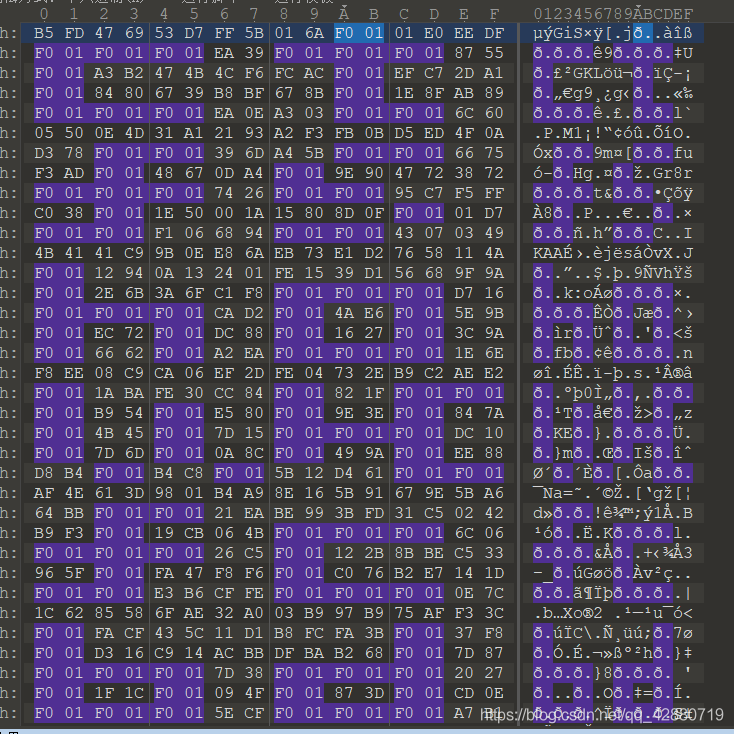Click hex byte 4C
Viewport: 734px width, 734px height.
(x=224, y=73)
